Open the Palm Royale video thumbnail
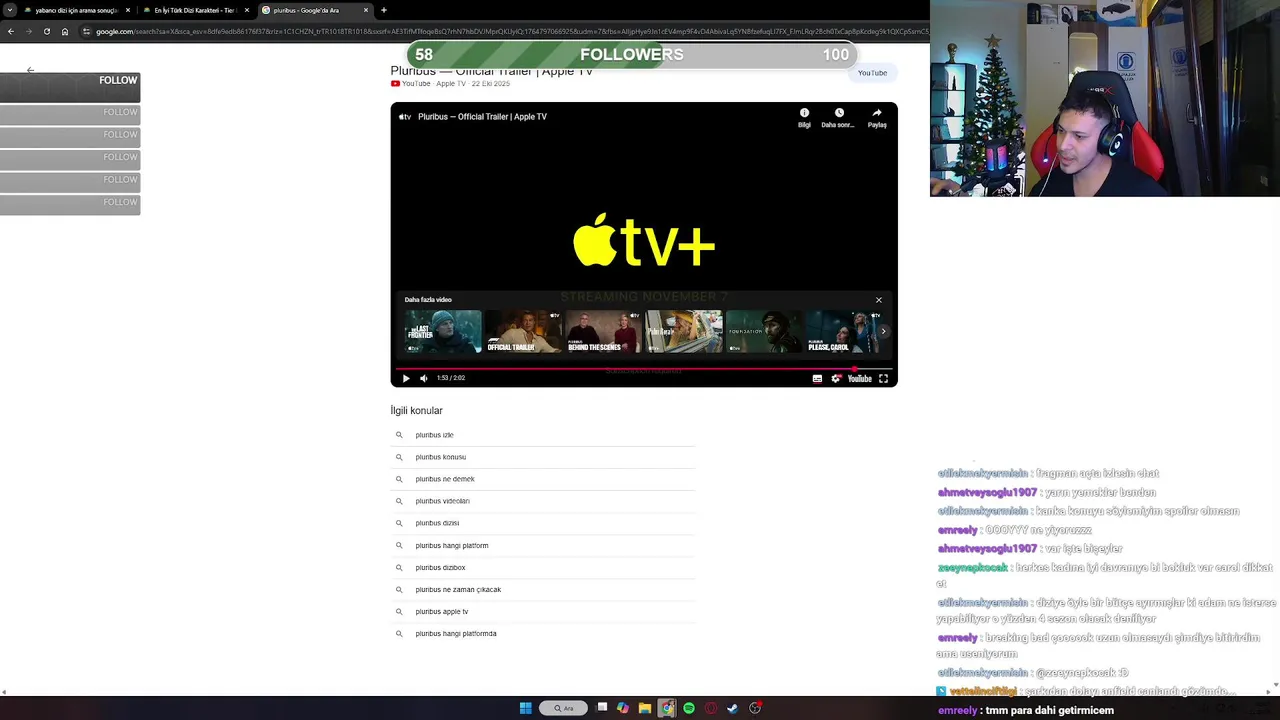 pos(683,331)
